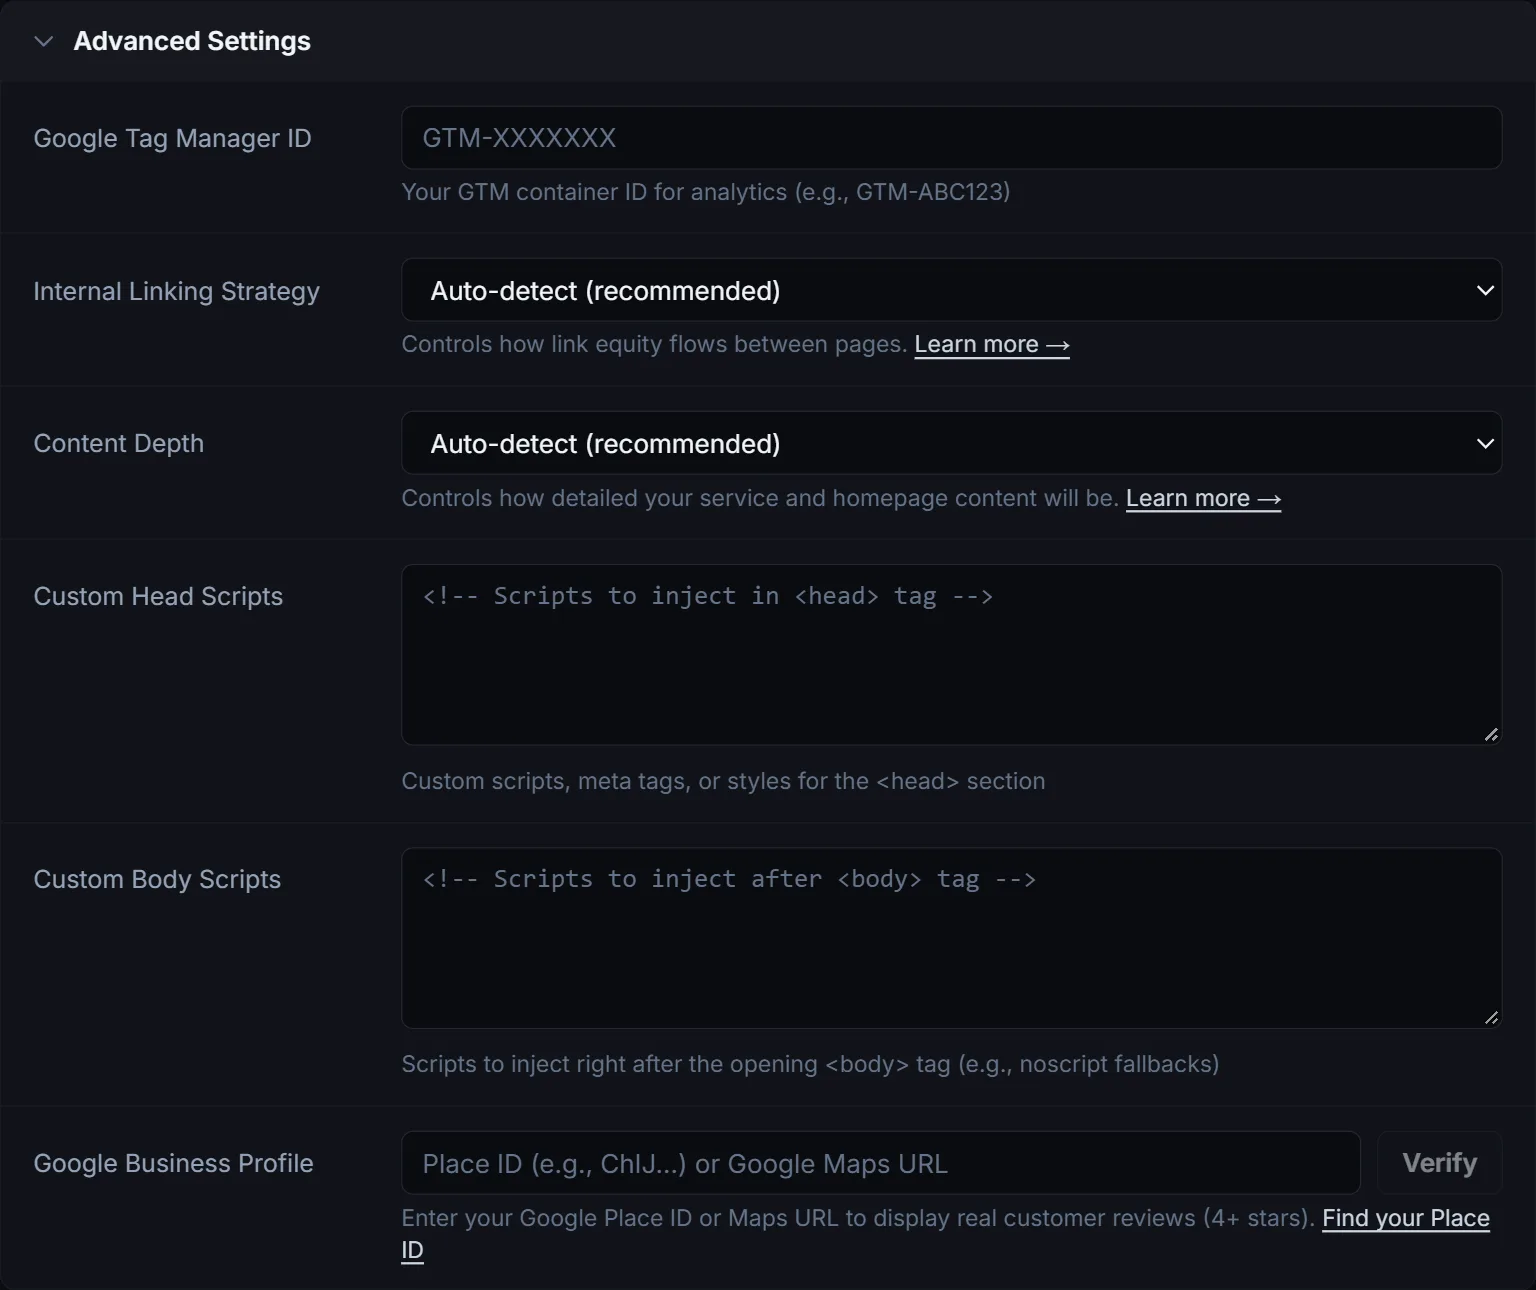1536x1290 pixels.
Task: Focus the Google Business Profile Place ID field
Action: click(880, 1163)
